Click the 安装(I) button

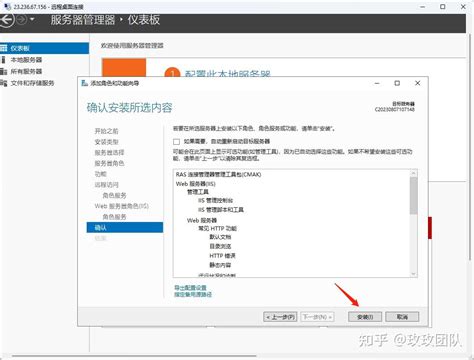365,317
